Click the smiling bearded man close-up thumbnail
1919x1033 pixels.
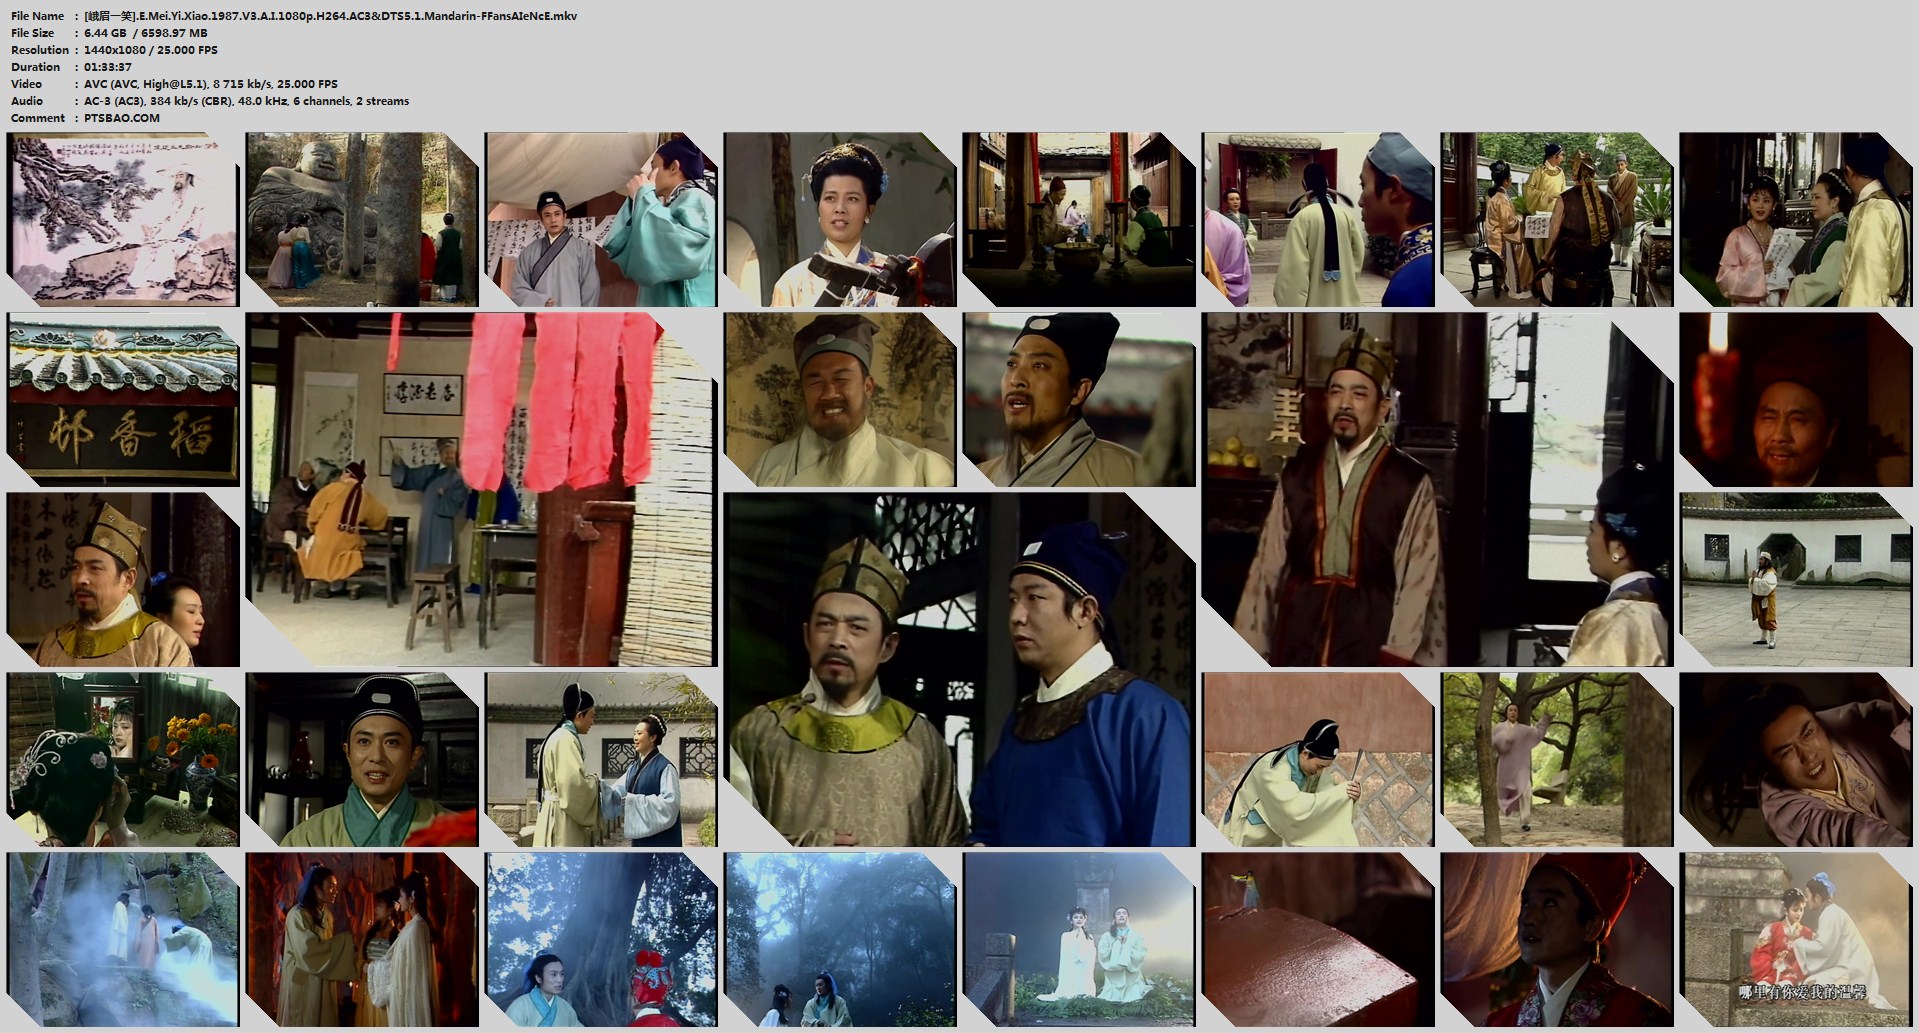click(839, 399)
